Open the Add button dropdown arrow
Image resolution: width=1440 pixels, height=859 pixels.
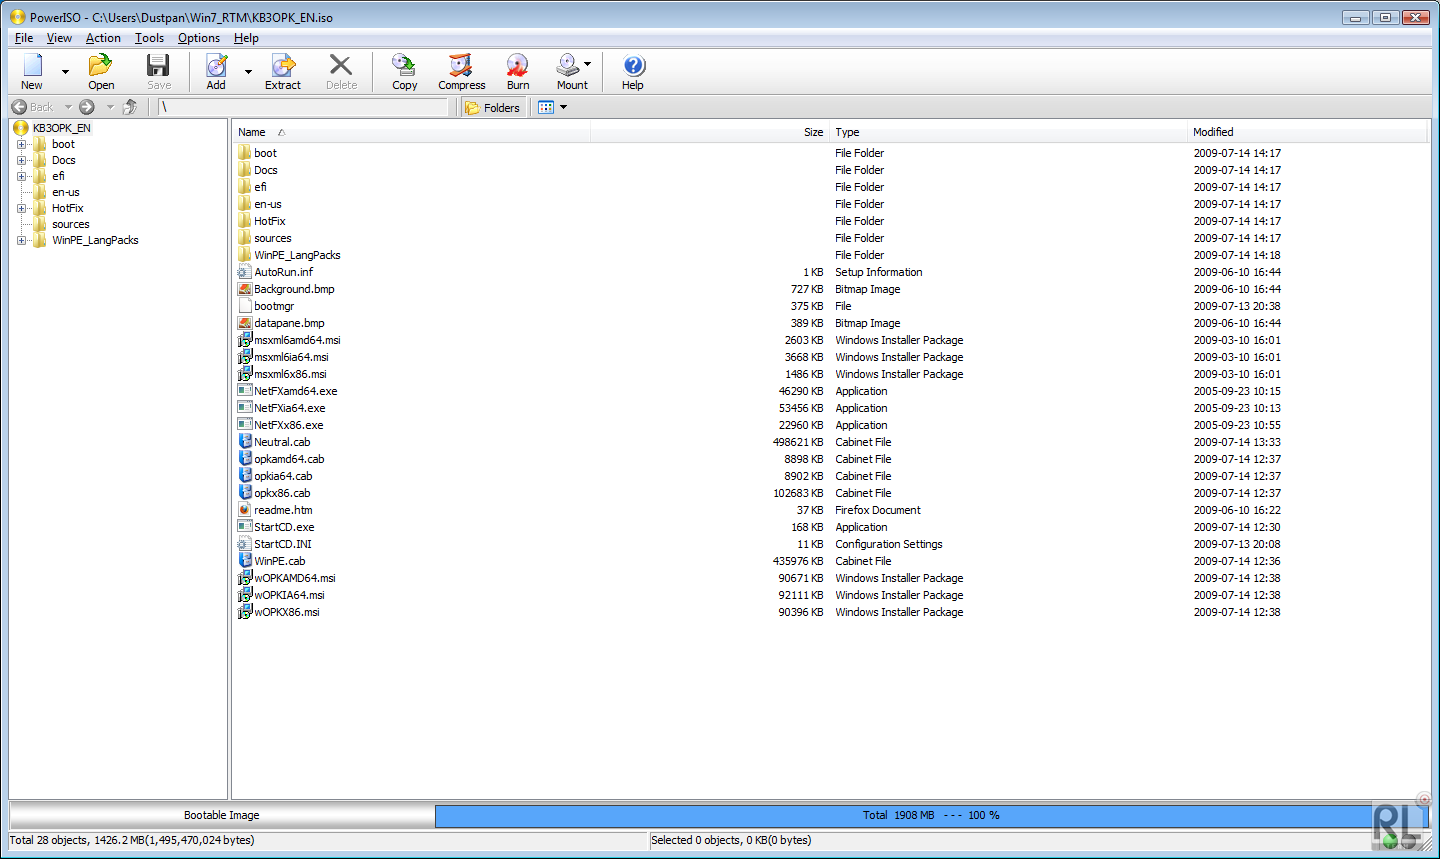(x=248, y=72)
